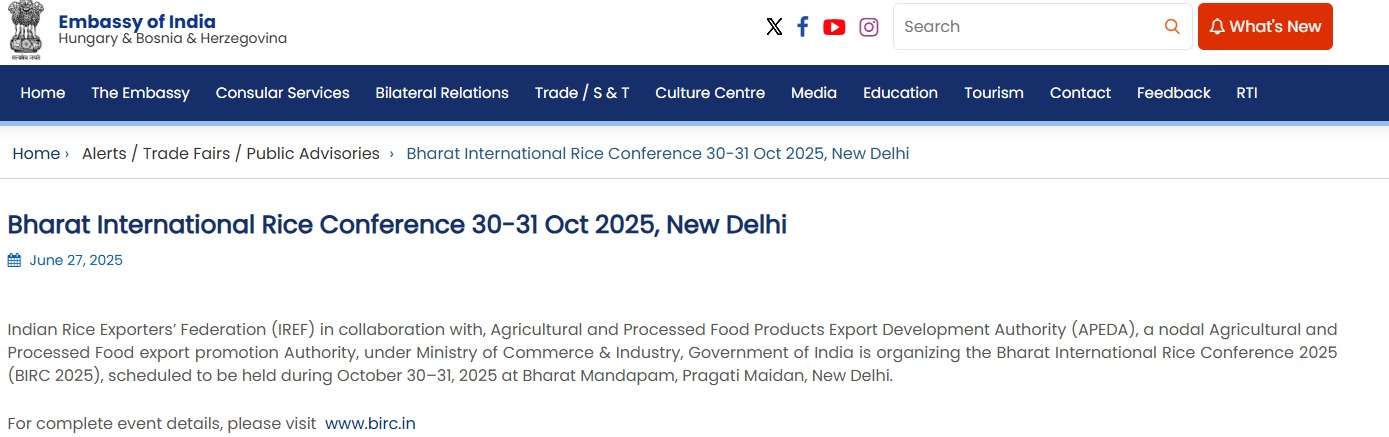This screenshot has height=437, width=1389.
Task: Click the Indian national emblem logo
Action: [26, 31]
